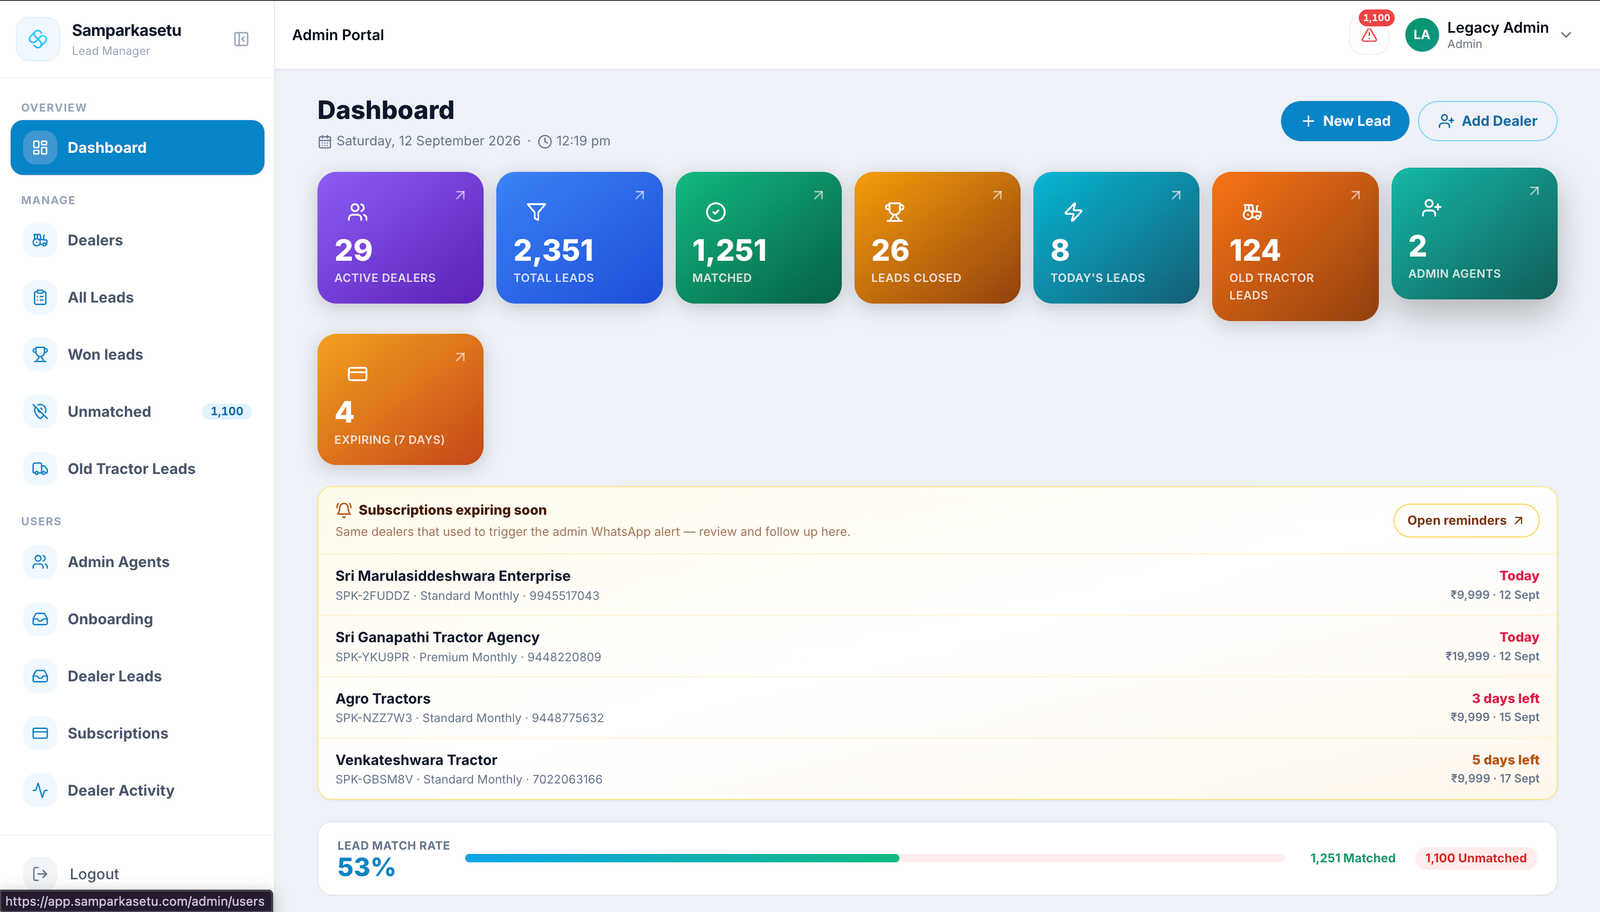This screenshot has height=912, width=1600.
Task: Click the Logout door icon
Action: (40, 874)
